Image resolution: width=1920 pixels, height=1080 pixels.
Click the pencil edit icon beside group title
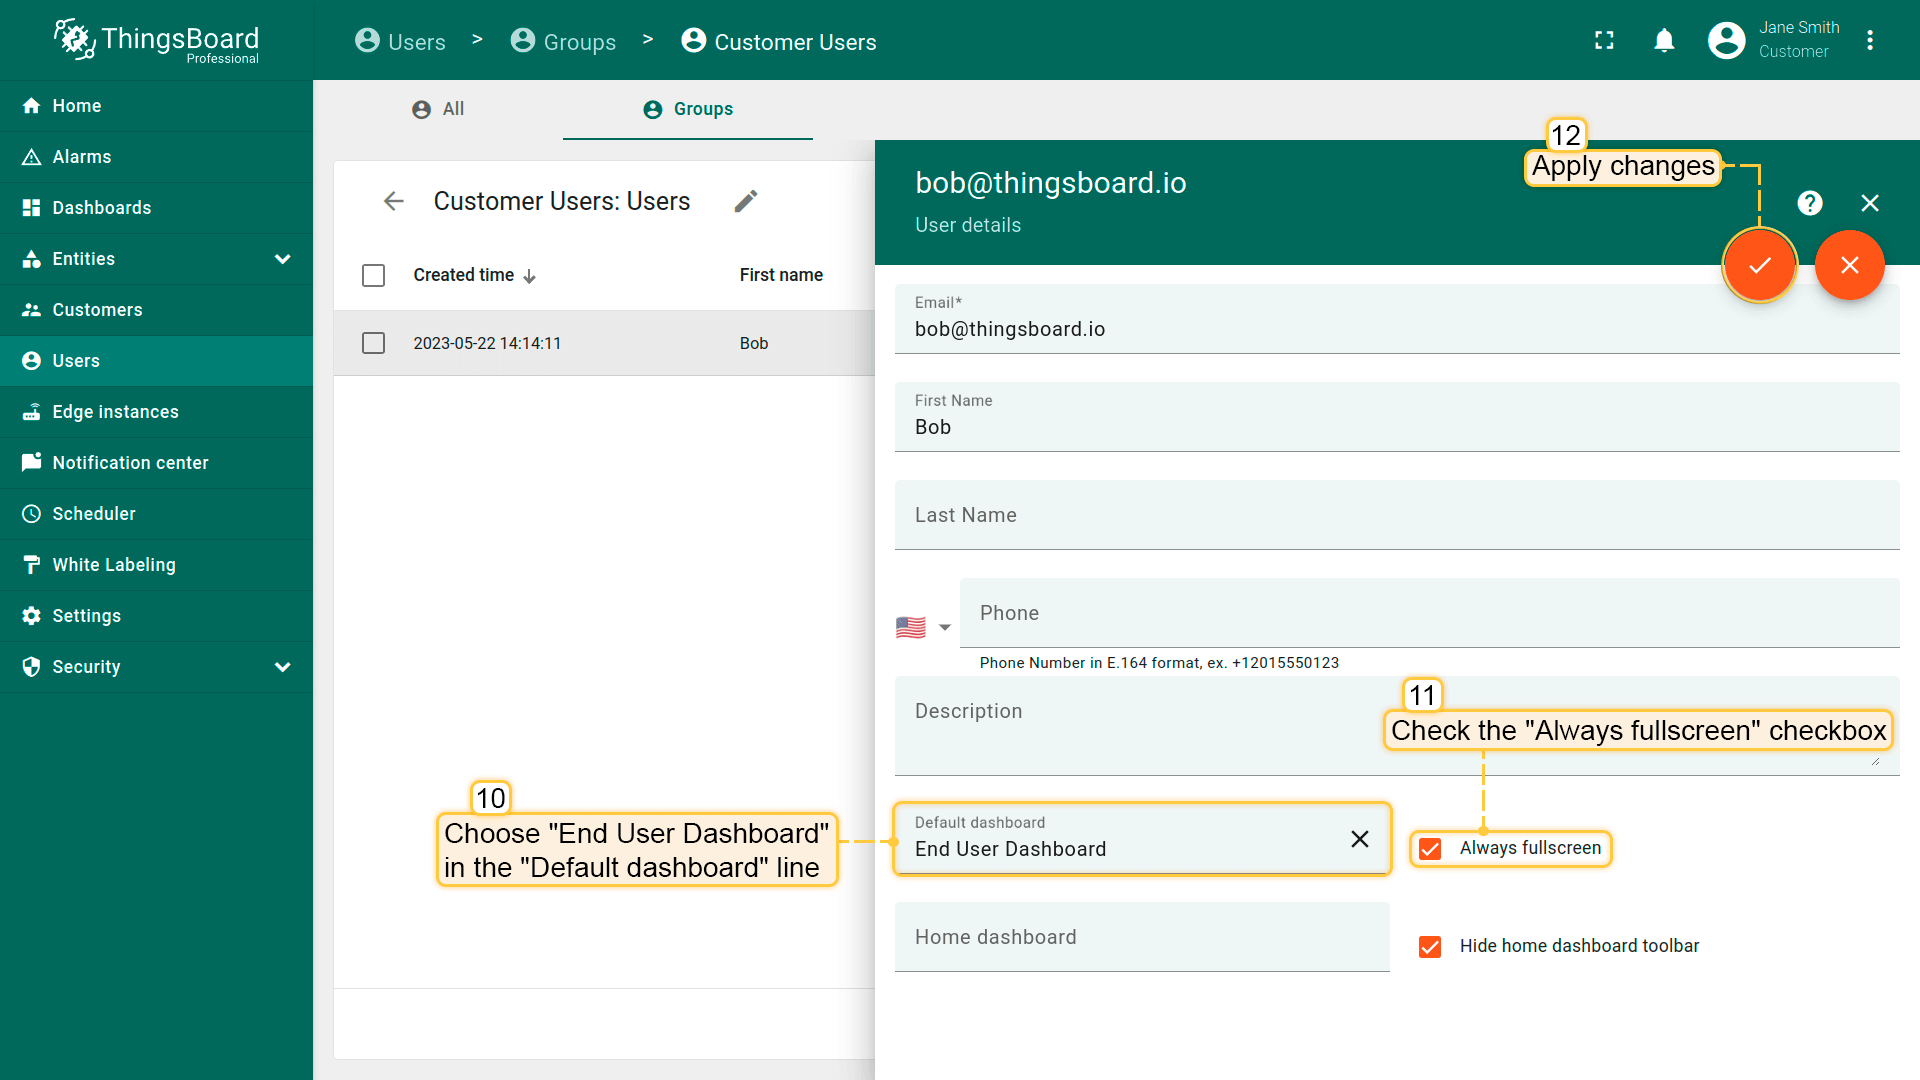point(746,201)
